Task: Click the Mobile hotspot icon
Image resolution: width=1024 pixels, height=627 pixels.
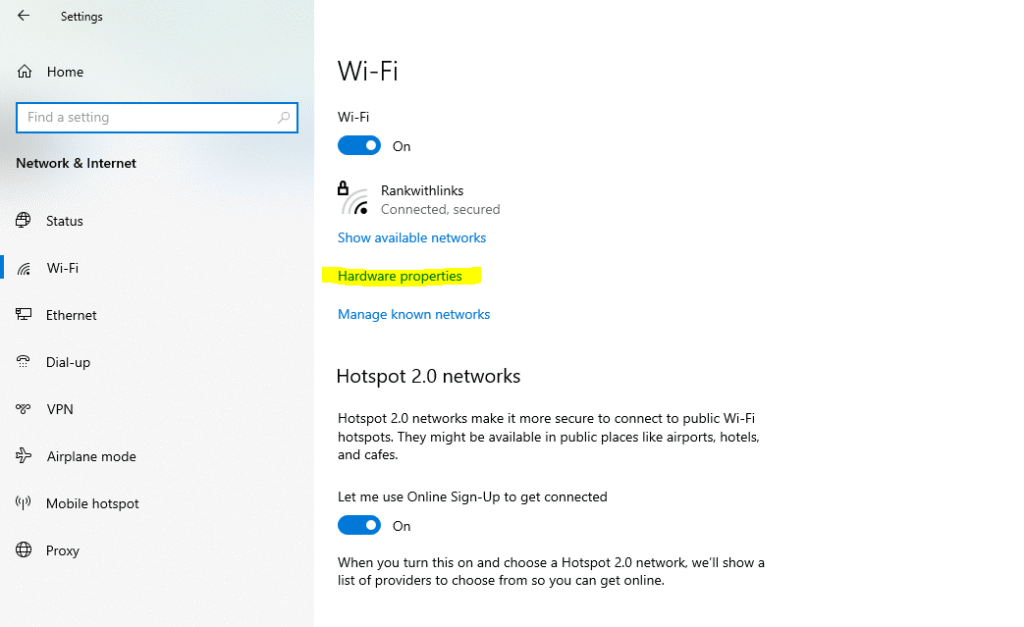Action: (x=24, y=503)
